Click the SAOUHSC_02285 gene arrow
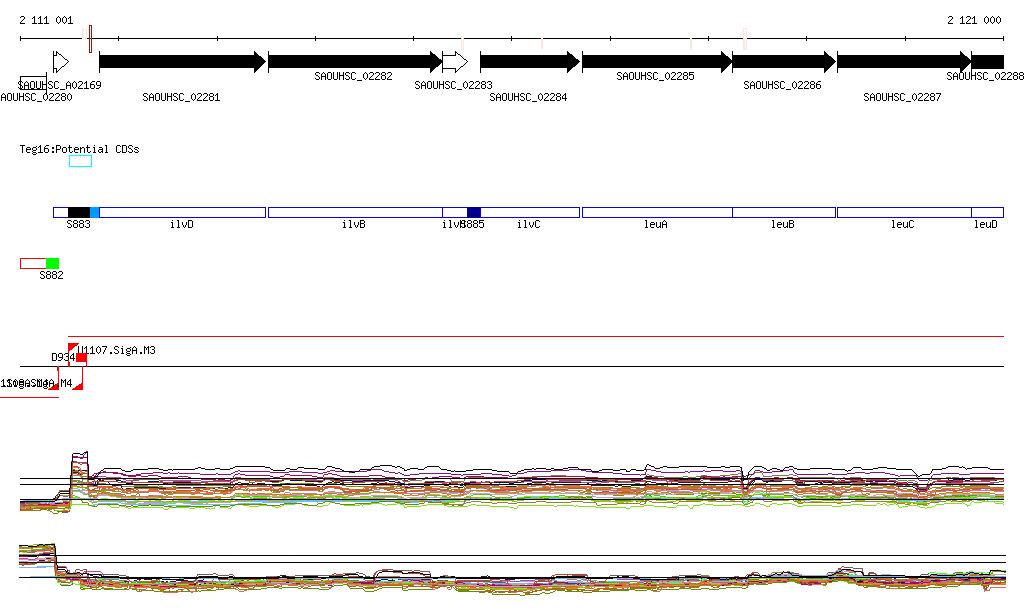The image size is (1024, 611). (657, 62)
